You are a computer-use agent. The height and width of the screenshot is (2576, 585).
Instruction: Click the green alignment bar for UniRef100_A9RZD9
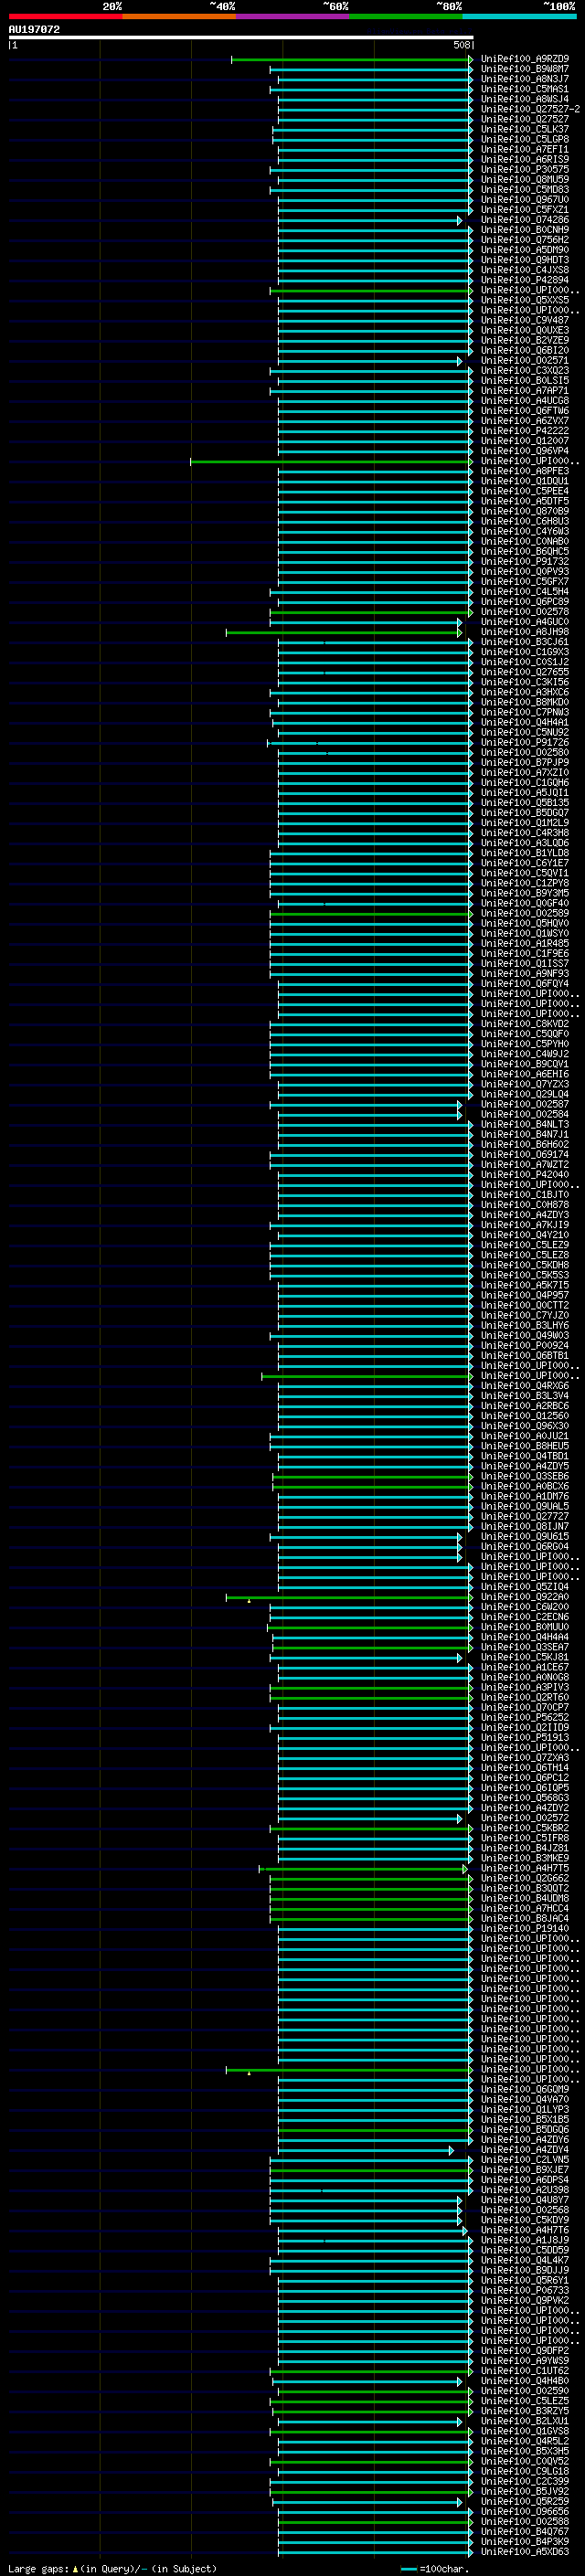(351, 59)
